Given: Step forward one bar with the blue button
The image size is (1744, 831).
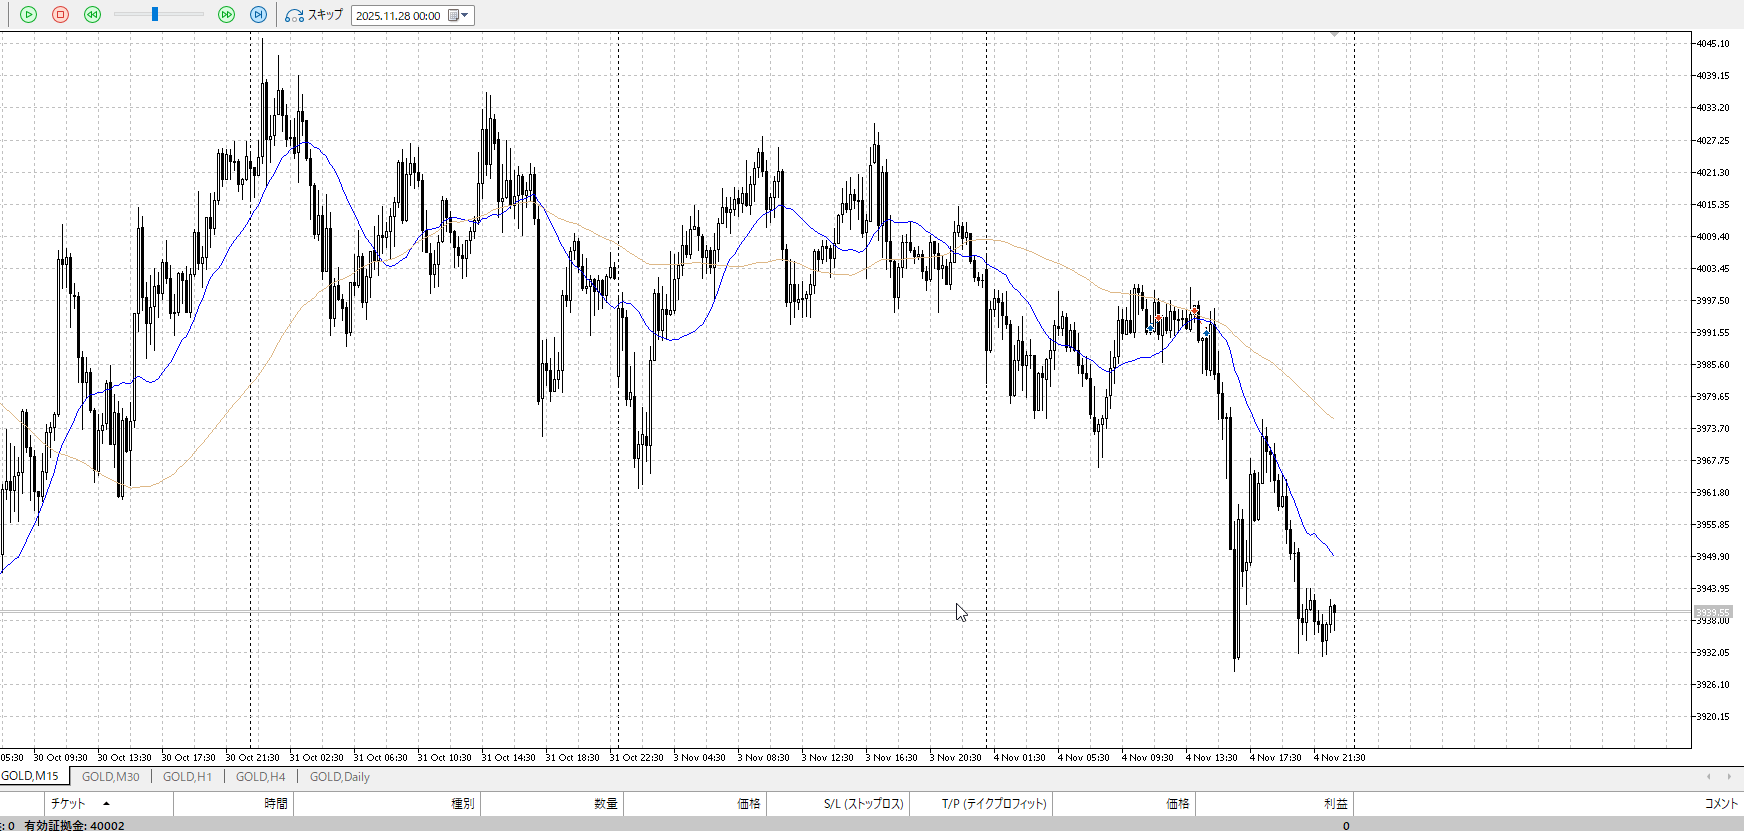Looking at the screenshot, I should 258,15.
